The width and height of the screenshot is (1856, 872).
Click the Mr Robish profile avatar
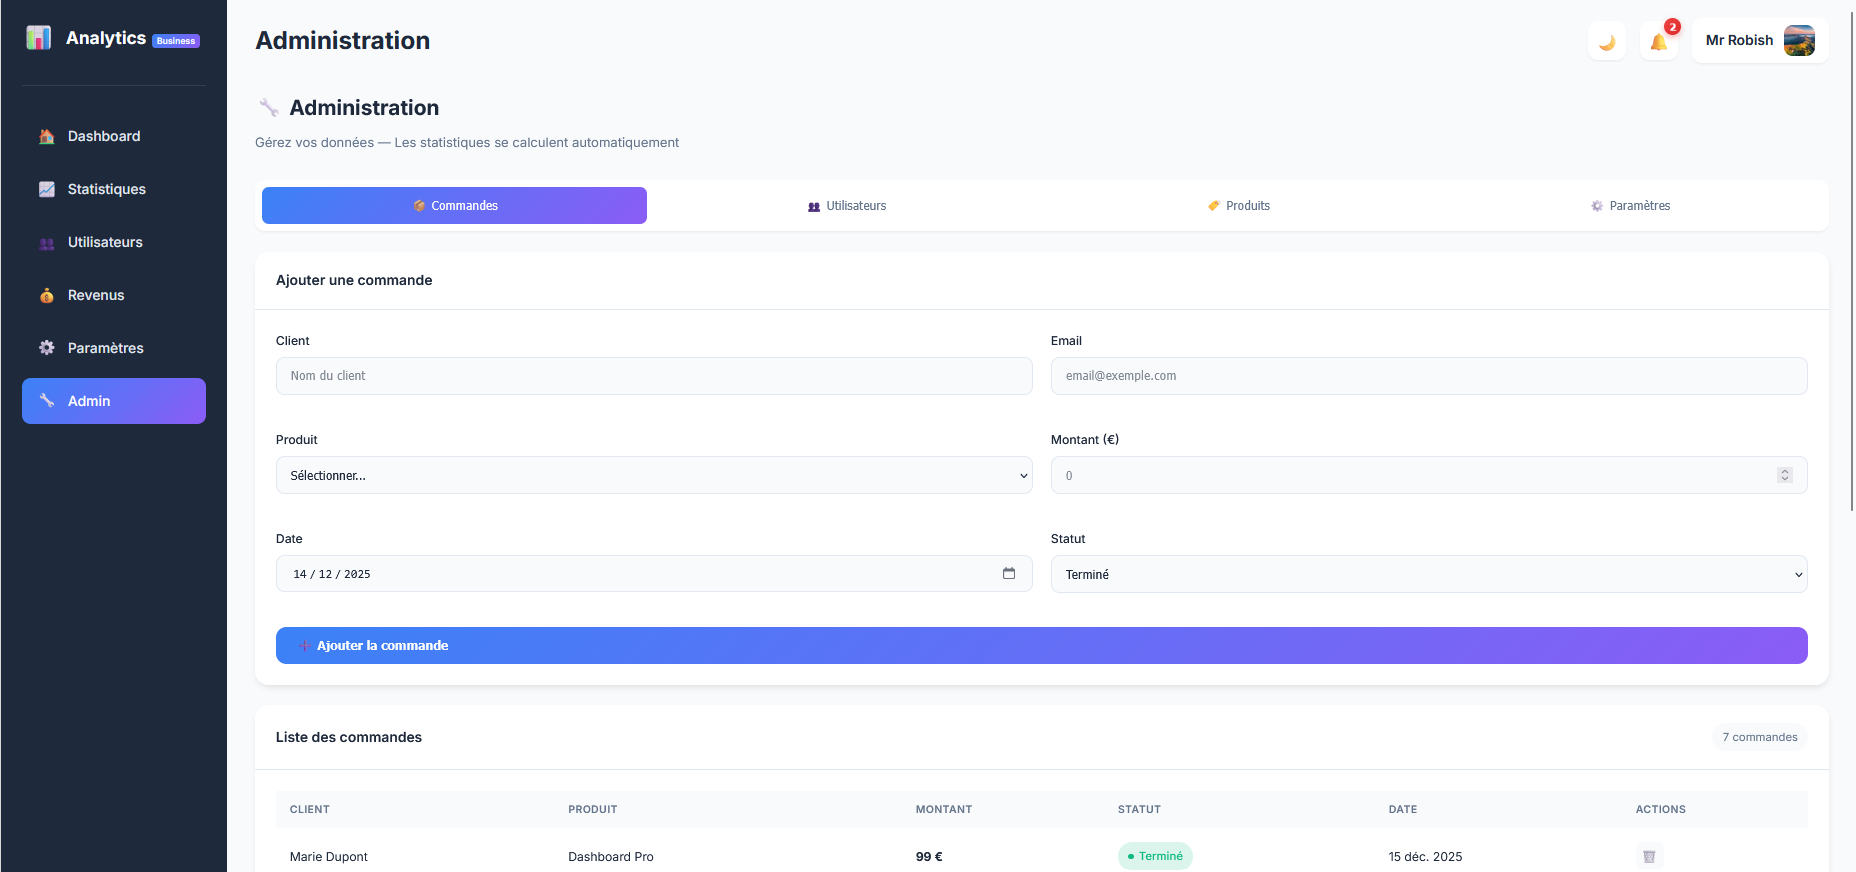[1799, 41]
